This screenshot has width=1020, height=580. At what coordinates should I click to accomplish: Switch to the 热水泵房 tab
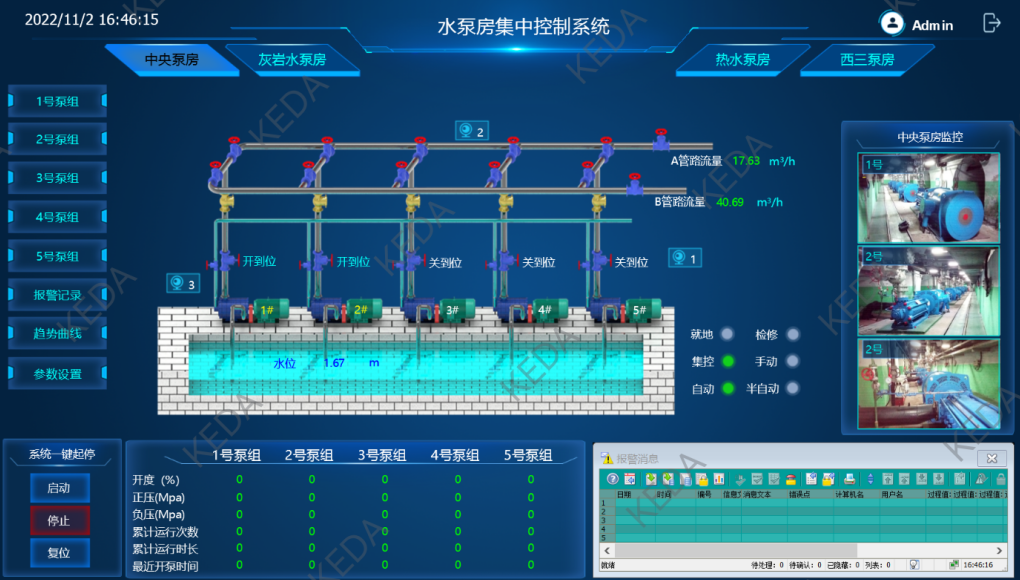pos(742,60)
